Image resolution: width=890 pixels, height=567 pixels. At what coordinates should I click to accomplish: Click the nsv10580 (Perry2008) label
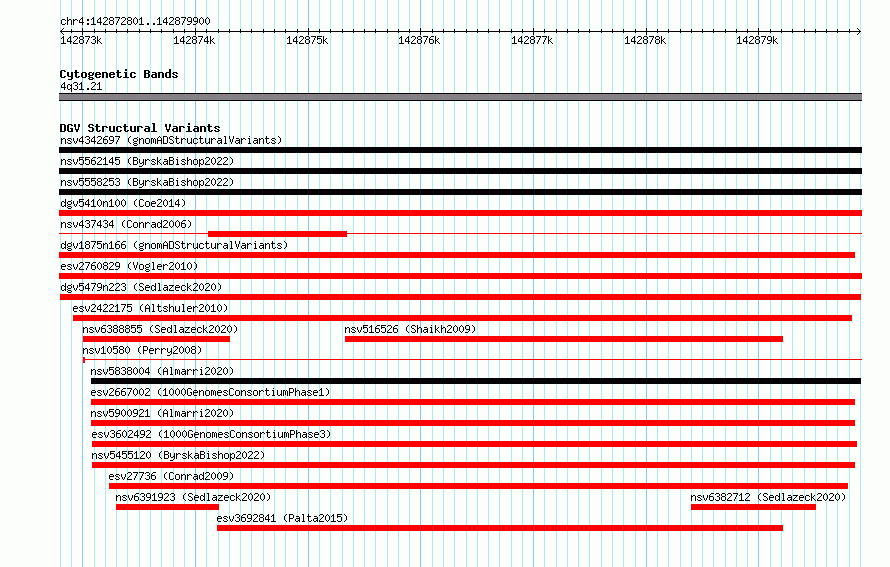click(142, 350)
